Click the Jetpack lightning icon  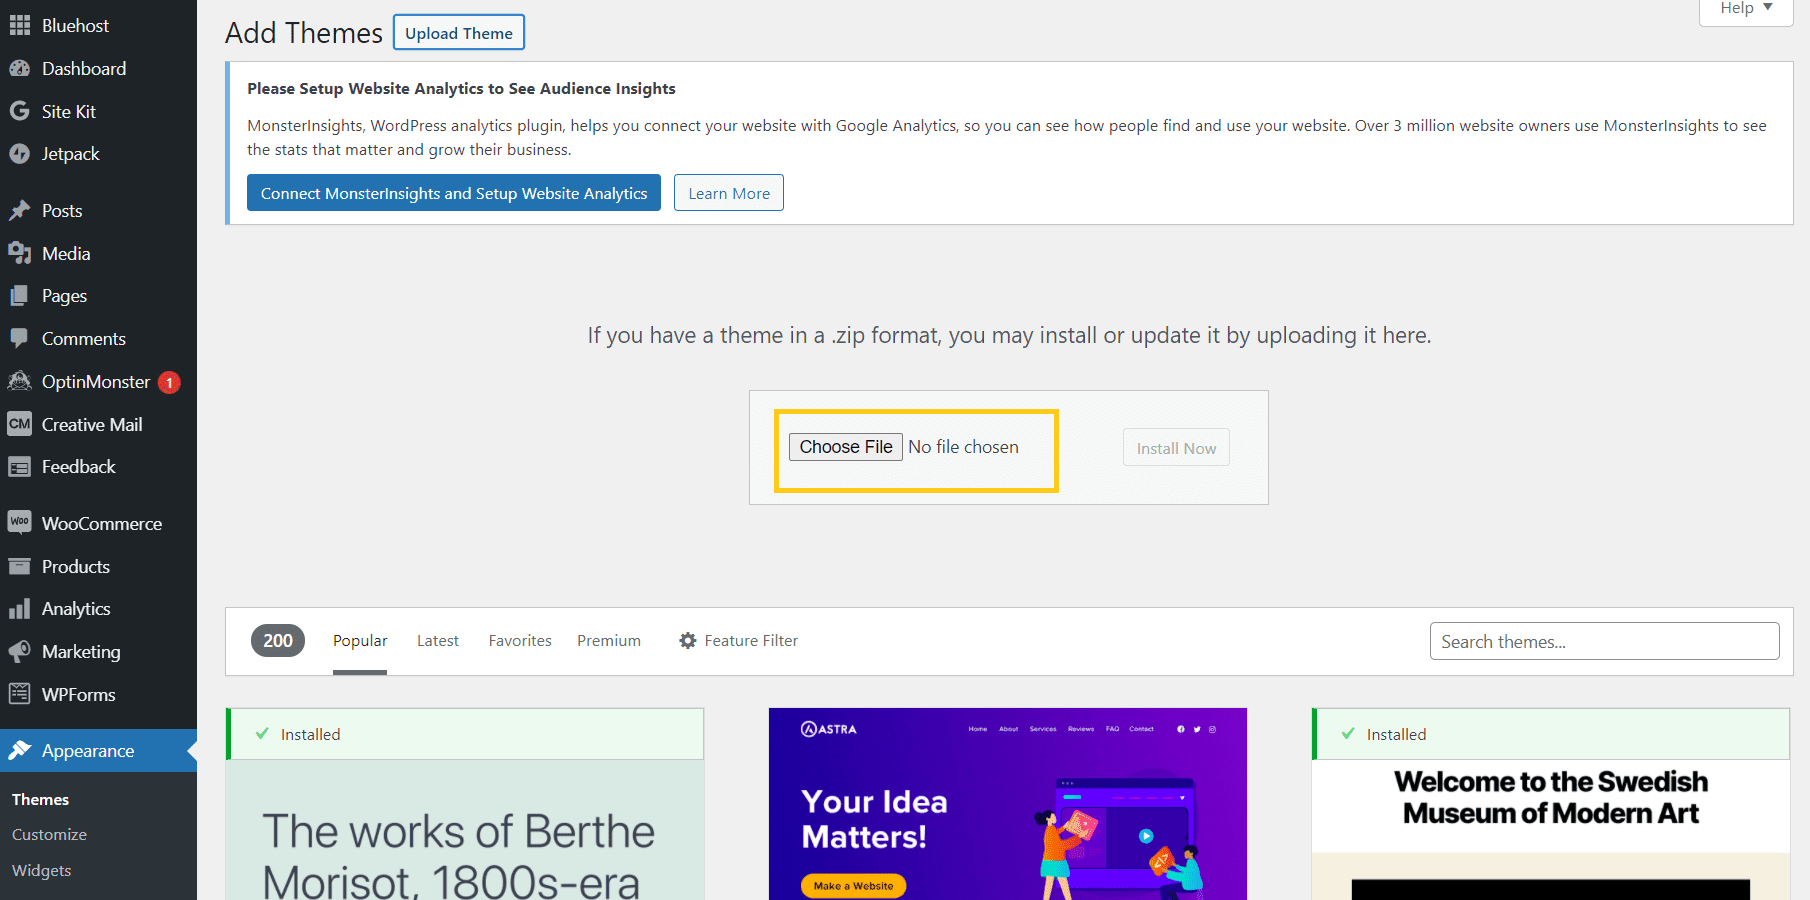[20, 154]
